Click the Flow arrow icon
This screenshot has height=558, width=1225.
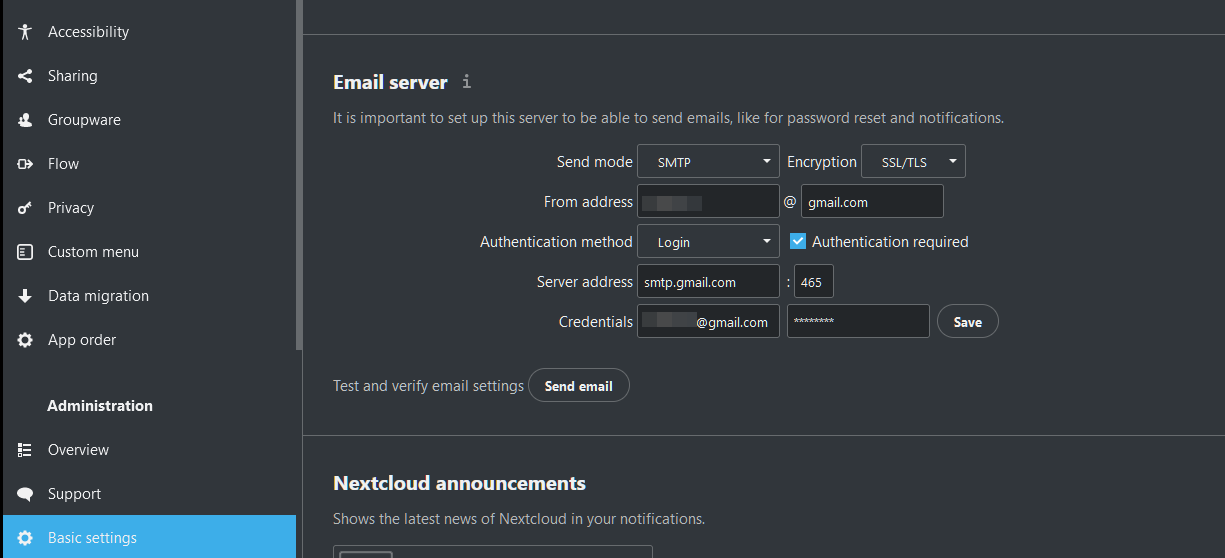coord(25,164)
